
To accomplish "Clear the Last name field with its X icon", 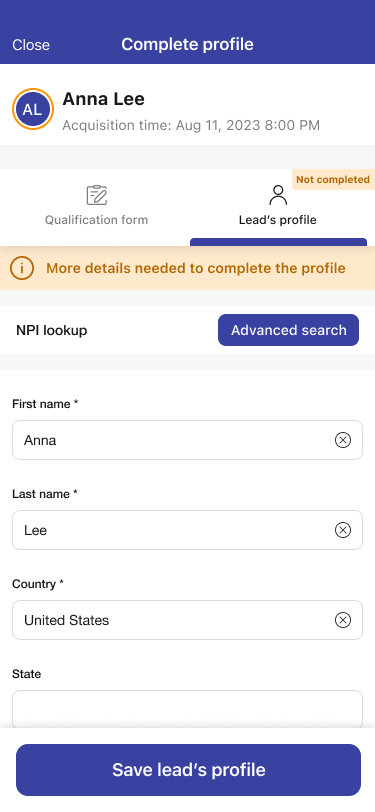I will click(342, 530).
